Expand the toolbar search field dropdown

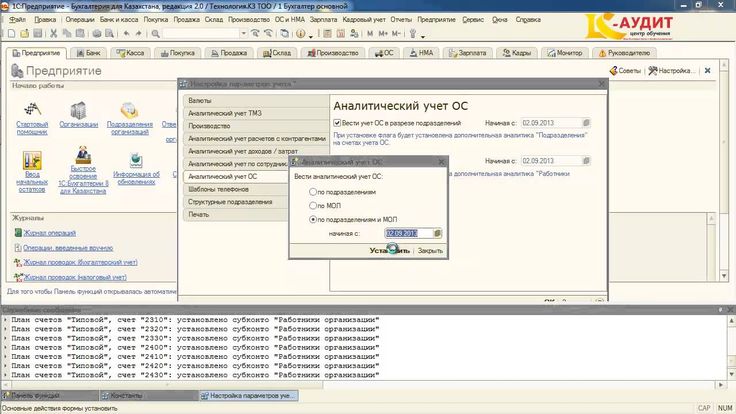[243, 33]
